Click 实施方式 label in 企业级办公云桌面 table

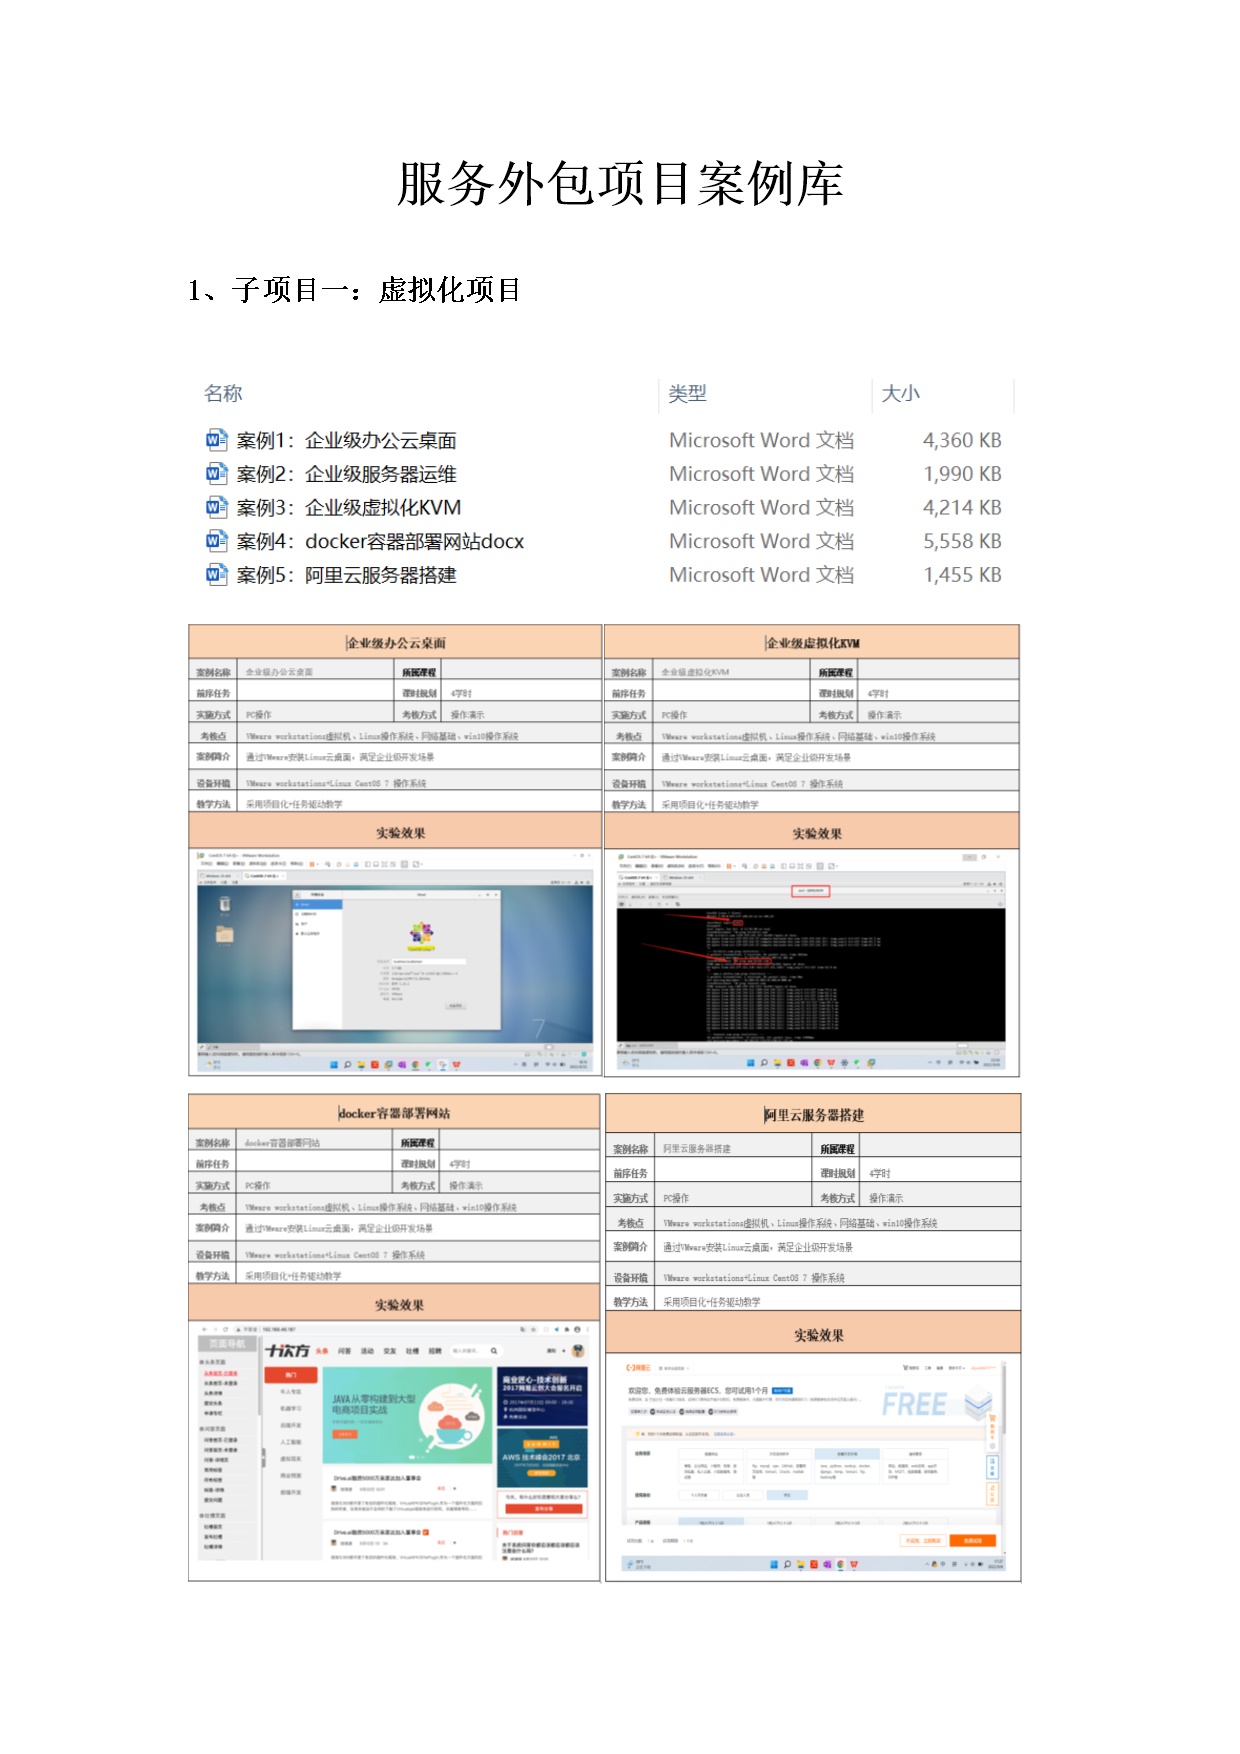point(213,715)
